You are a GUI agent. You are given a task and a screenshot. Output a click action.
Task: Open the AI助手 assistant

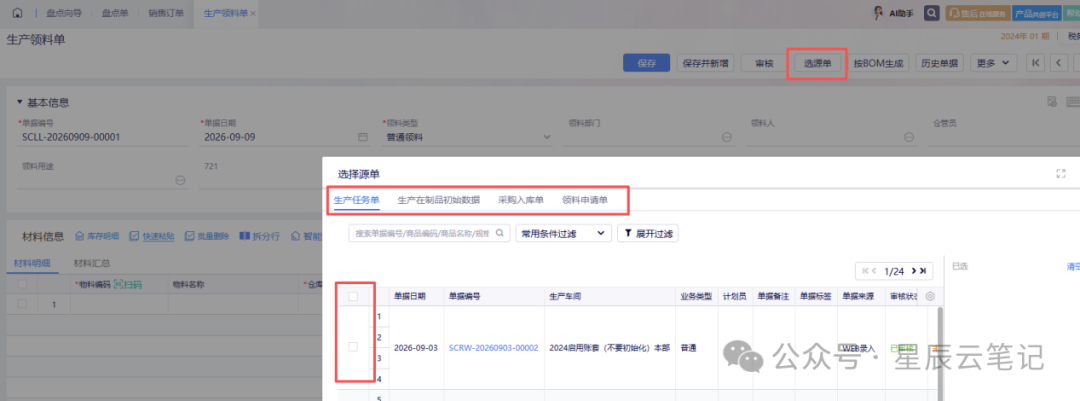pyautogui.click(x=895, y=13)
